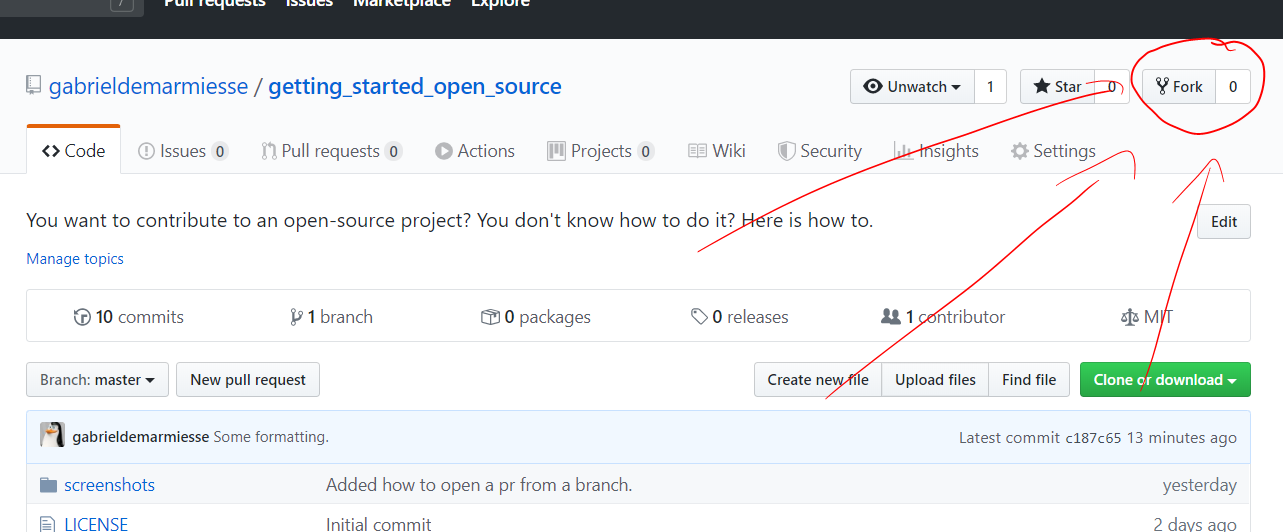
Task: Open the Unwatch dropdown
Action: [x=912, y=86]
